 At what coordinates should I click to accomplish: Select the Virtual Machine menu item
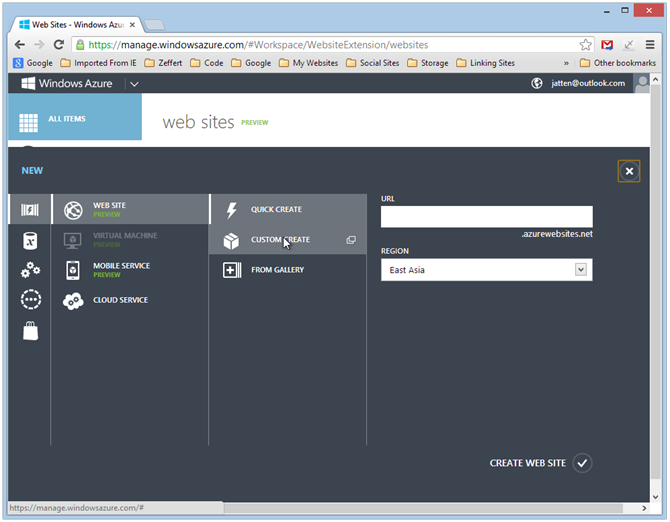(x=130, y=240)
